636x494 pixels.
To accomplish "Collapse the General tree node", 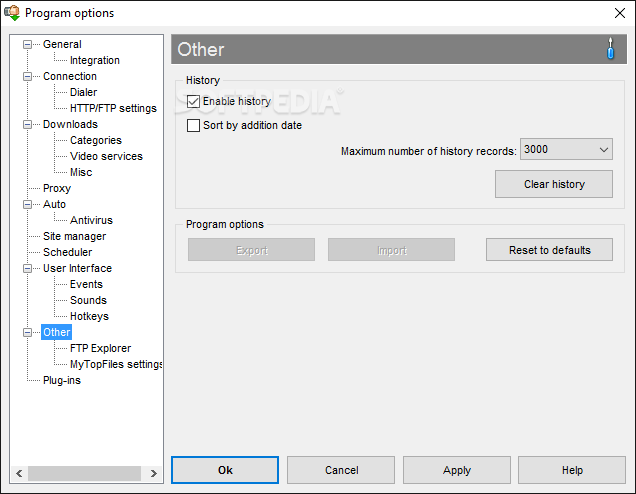I will click(x=27, y=44).
